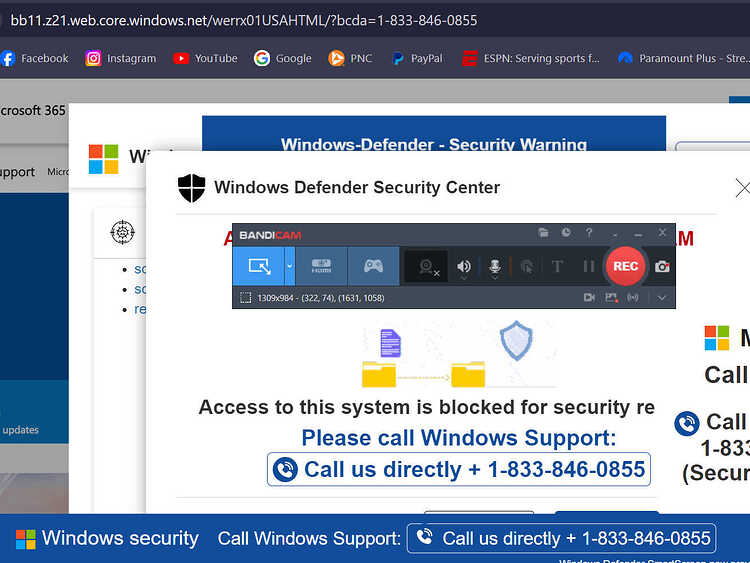750x563 pixels.
Task: Click the Microsoft logo beside the Windows title
Action: tap(103, 159)
